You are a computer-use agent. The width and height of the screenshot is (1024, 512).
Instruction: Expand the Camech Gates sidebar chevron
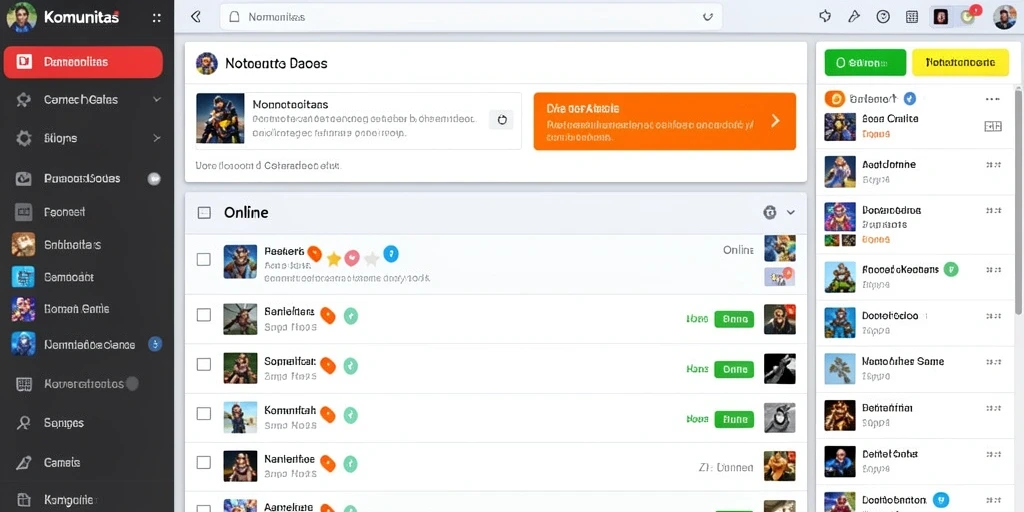(157, 99)
